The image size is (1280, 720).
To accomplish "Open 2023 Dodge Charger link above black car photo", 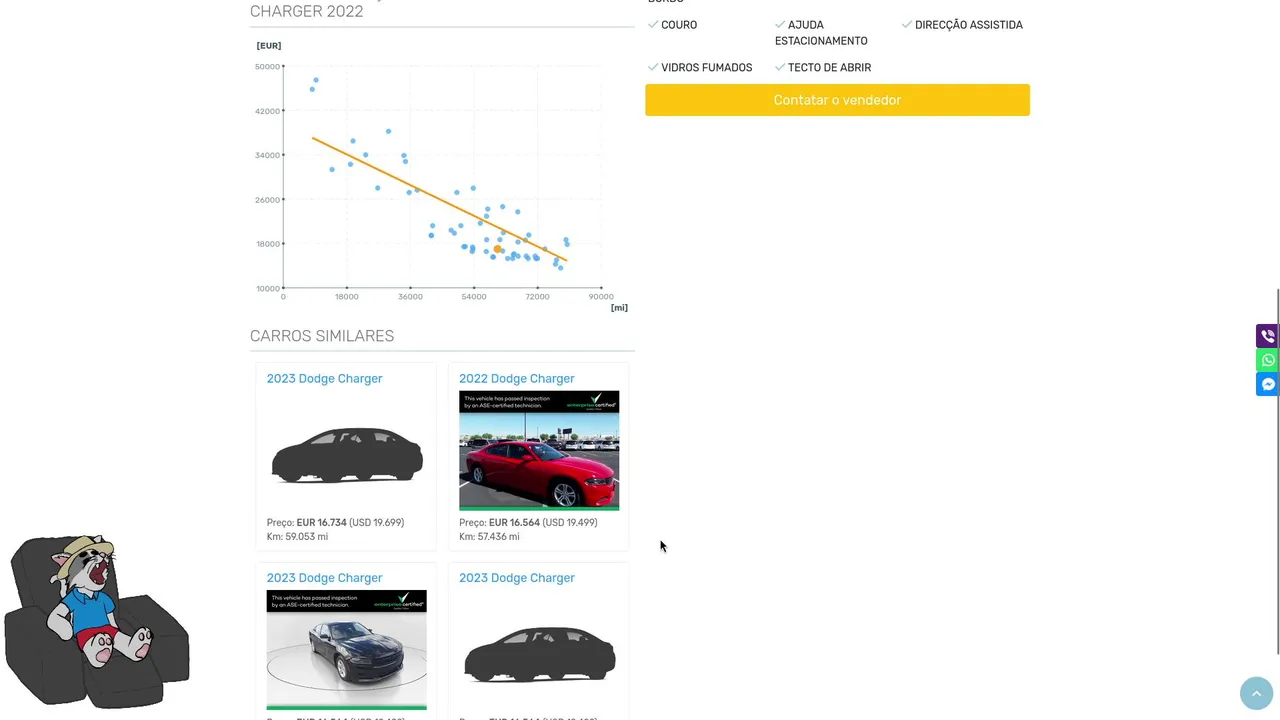I will pos(324,578).
